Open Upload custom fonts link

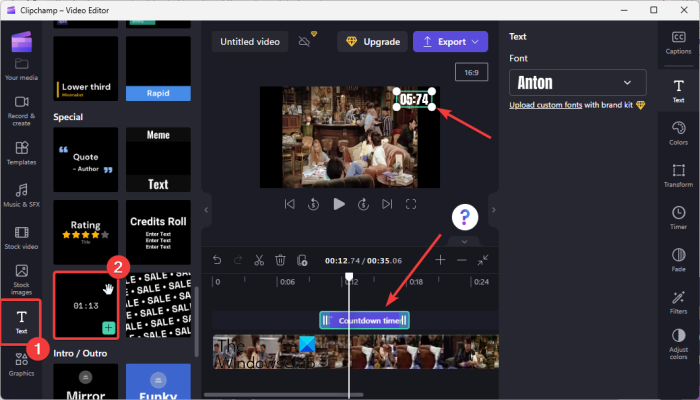pos(546,105)
